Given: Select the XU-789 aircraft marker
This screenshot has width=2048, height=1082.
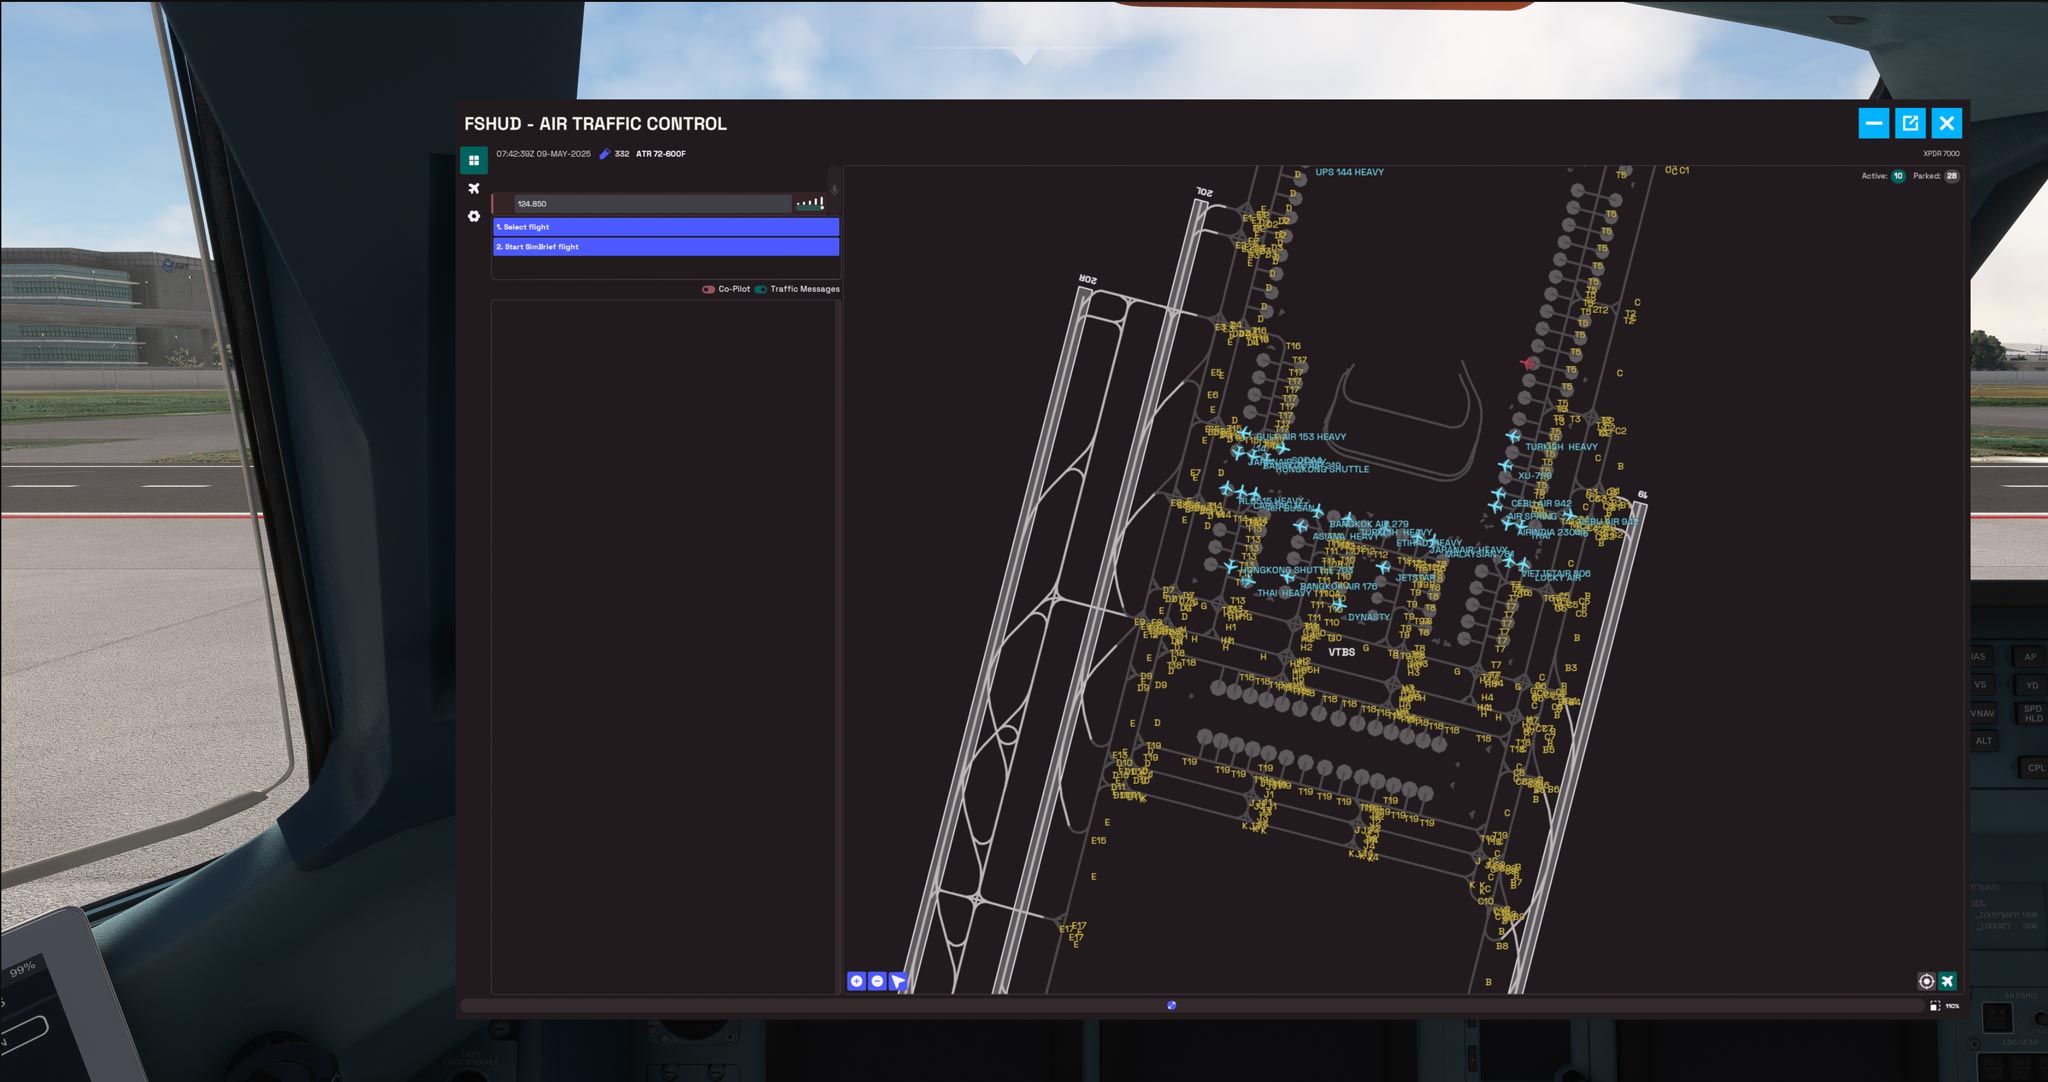Looking at the screenshot, I should click(x=1505, y=466).
